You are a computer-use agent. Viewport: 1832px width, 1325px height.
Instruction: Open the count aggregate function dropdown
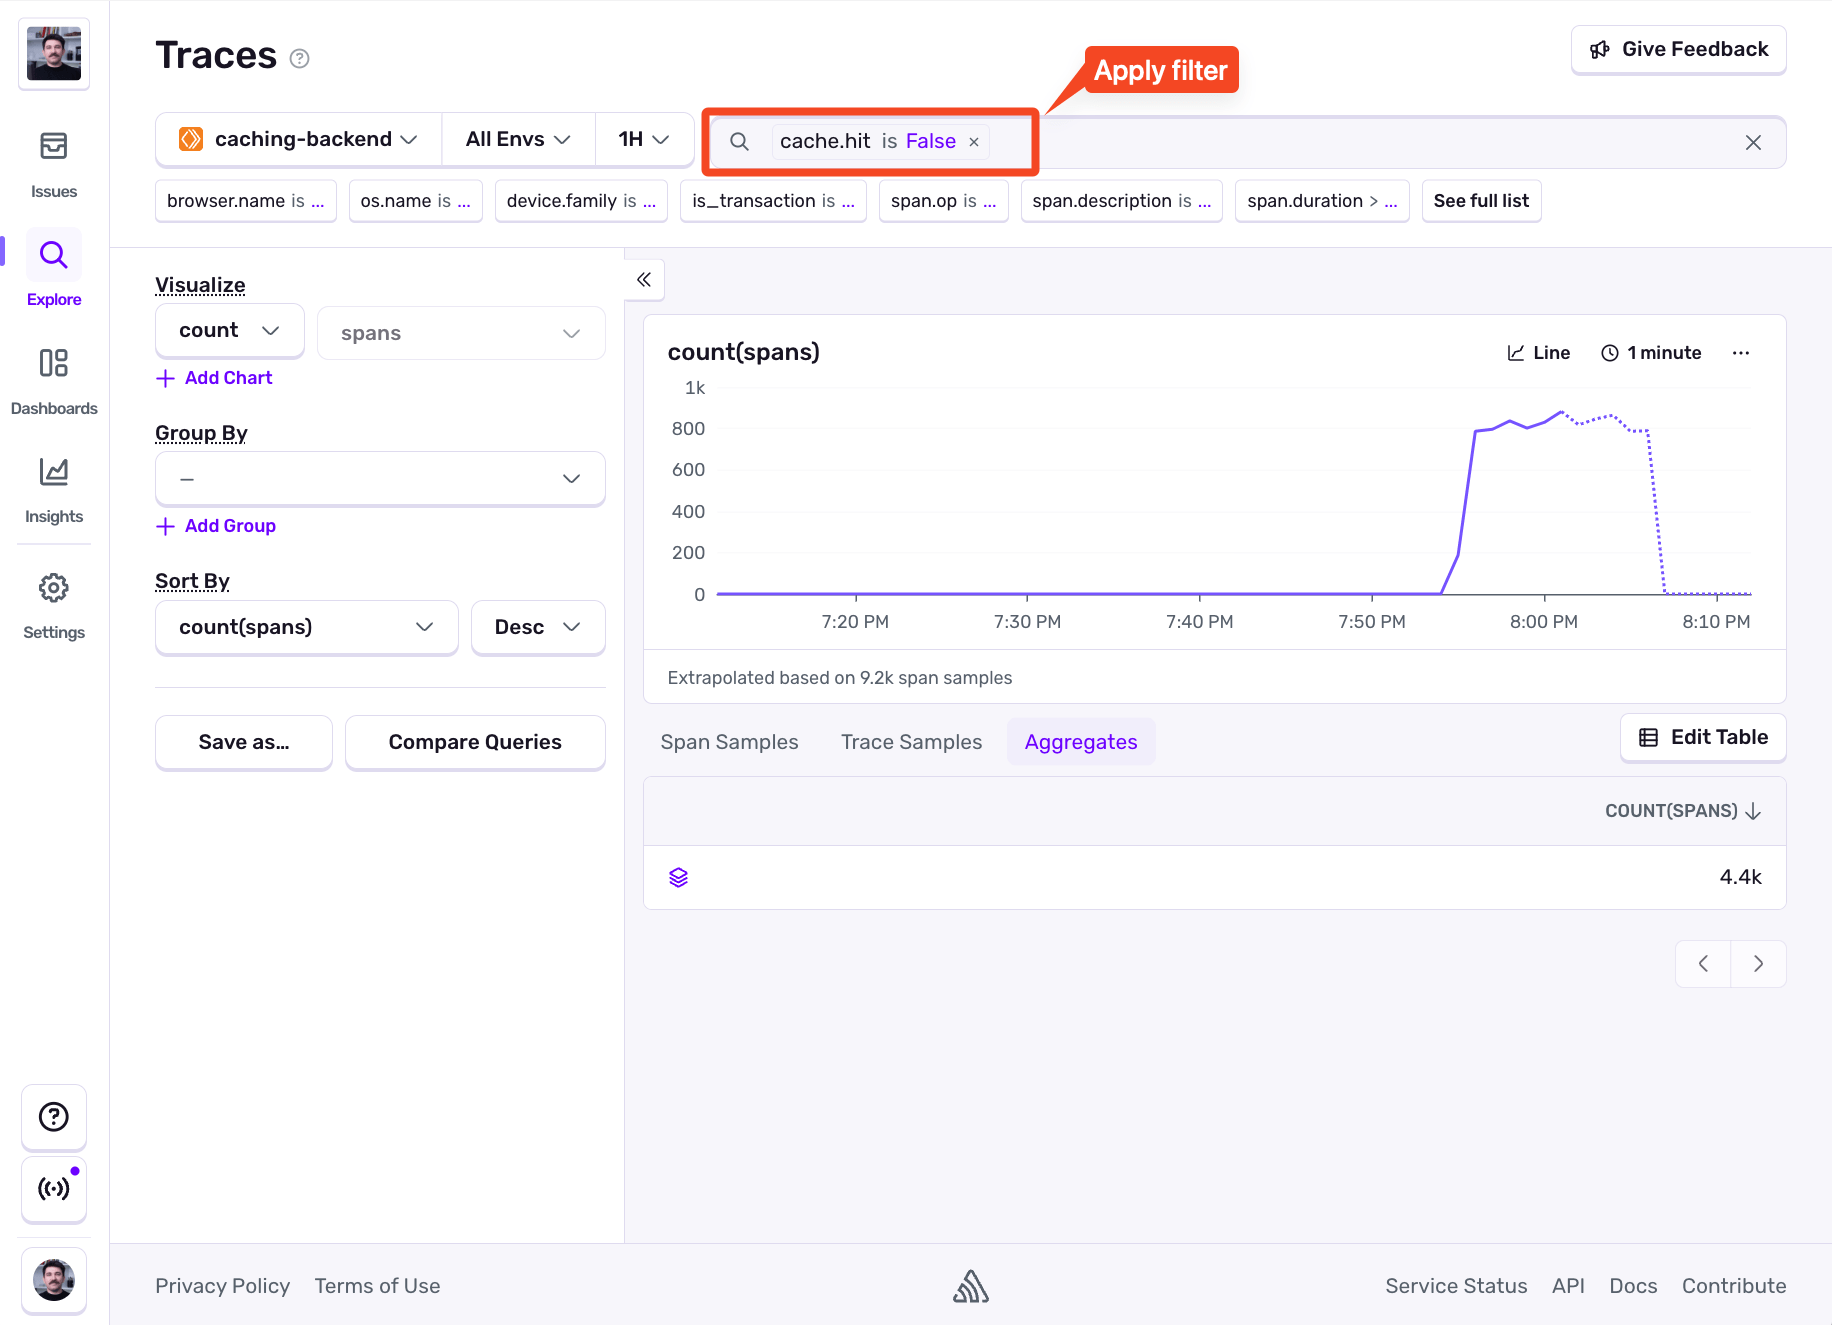click(230, 331)
